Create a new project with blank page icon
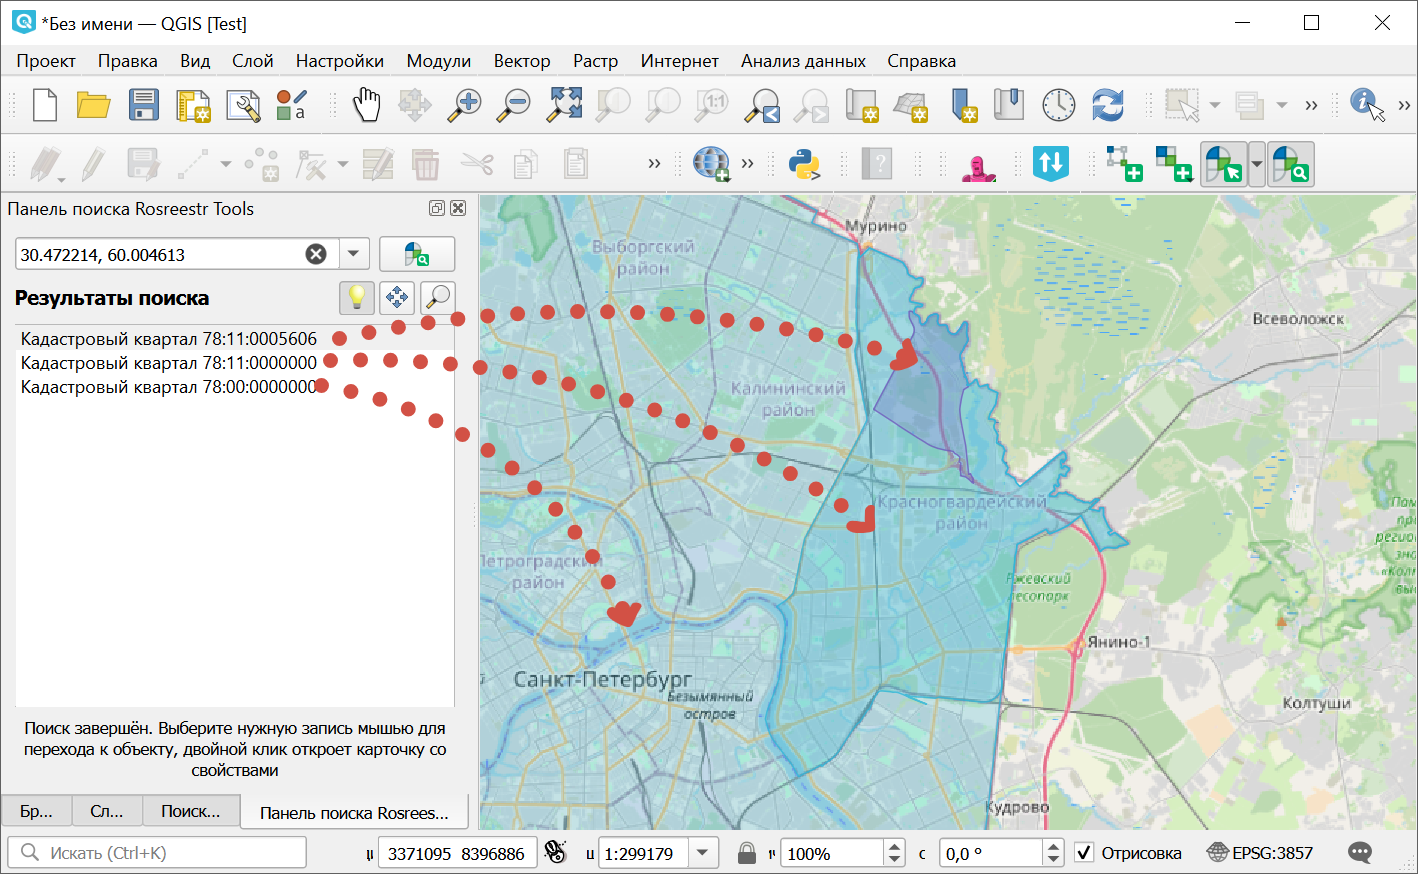 (x=45, y=105)
